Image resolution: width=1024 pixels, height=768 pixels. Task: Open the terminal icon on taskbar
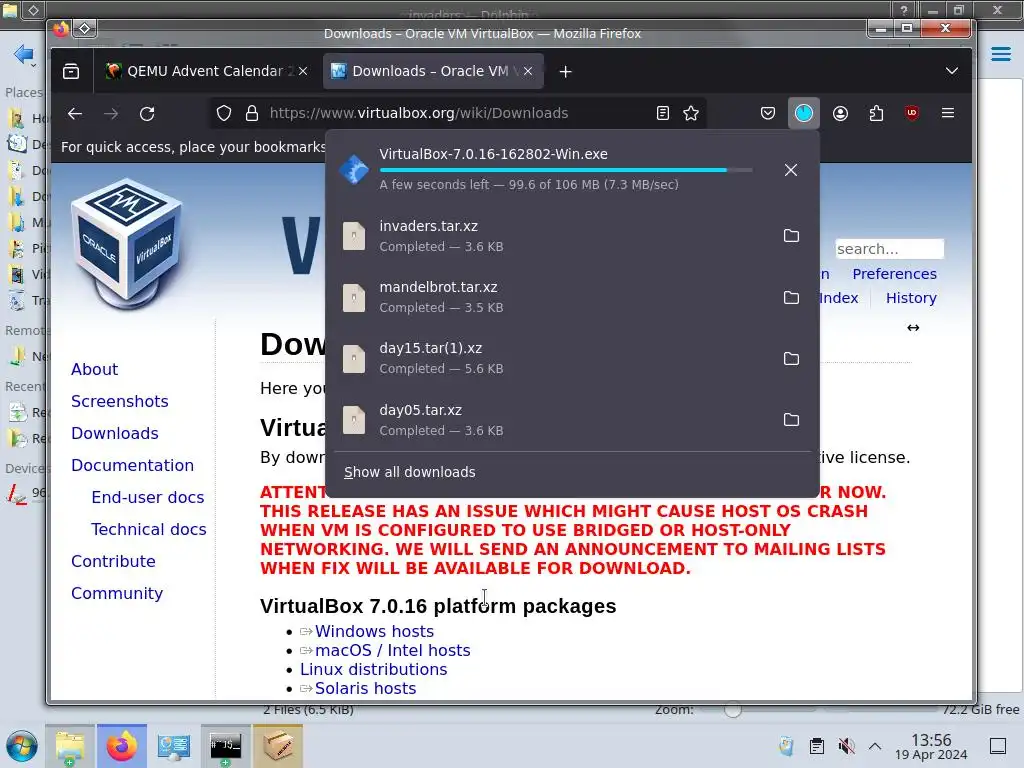(x=225, y=746)
